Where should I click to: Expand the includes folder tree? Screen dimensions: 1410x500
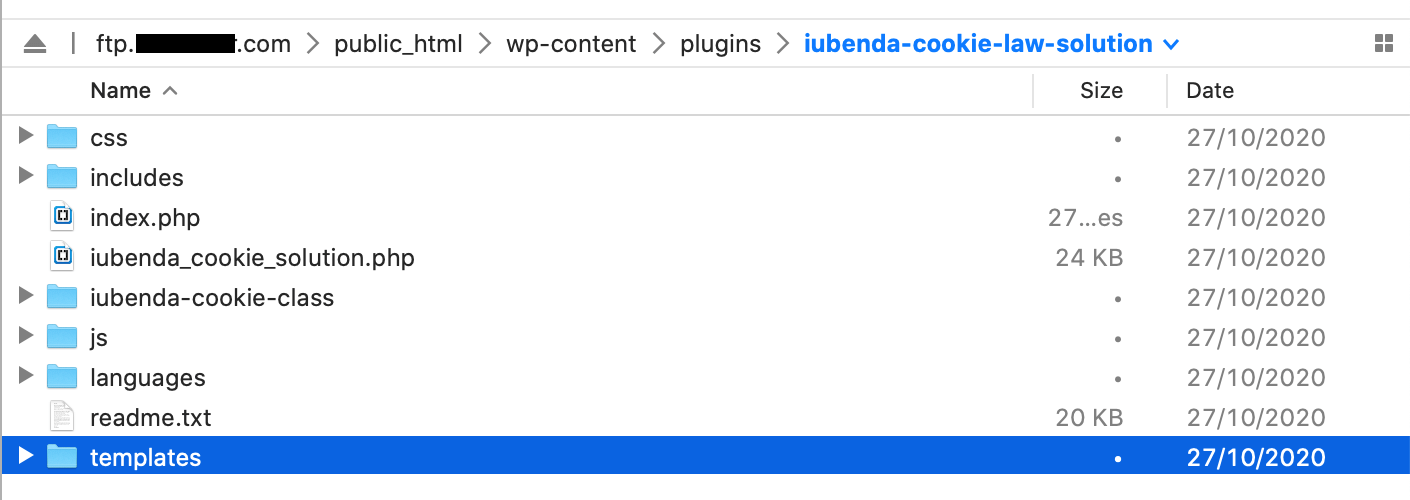(26, 177)
